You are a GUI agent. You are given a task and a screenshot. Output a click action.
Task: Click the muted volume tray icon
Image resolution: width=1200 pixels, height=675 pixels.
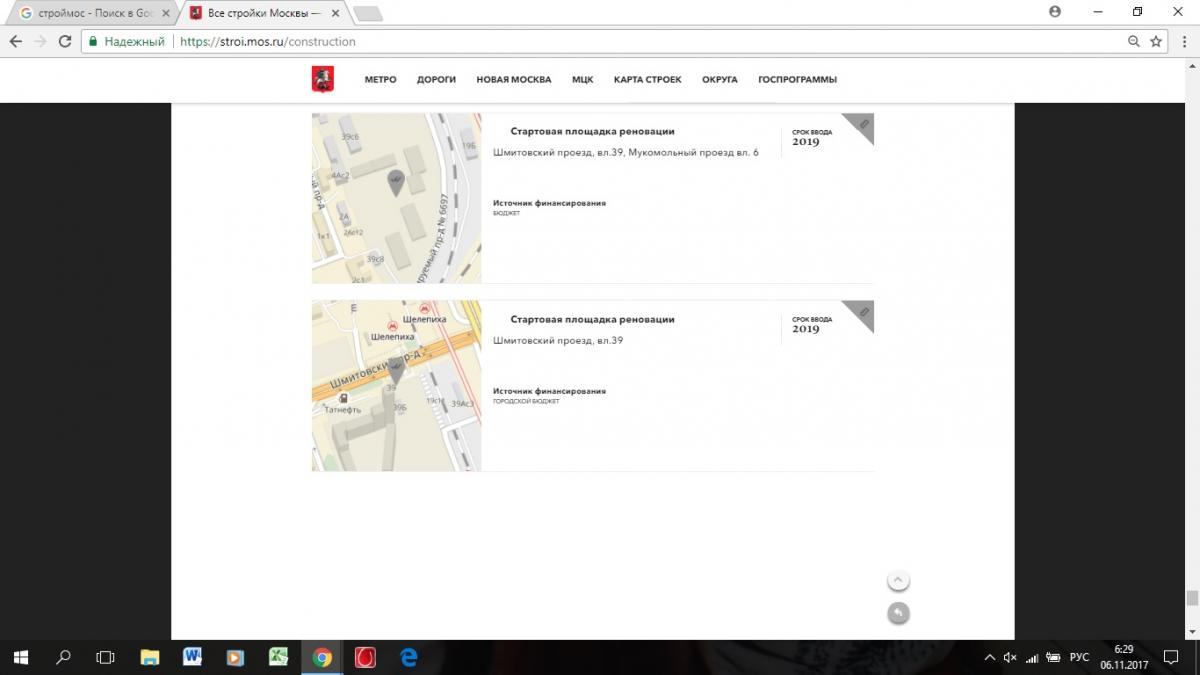point(1010,658)
